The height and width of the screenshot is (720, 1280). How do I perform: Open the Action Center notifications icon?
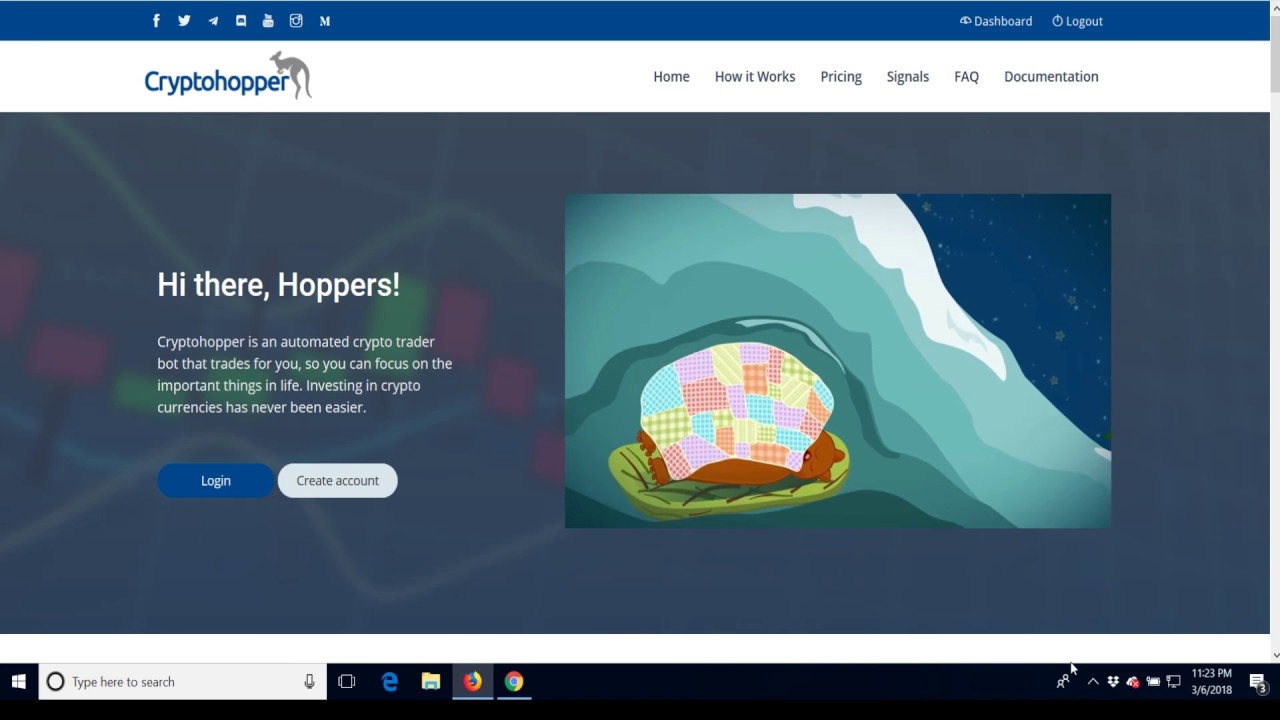tap(1258, 682)
